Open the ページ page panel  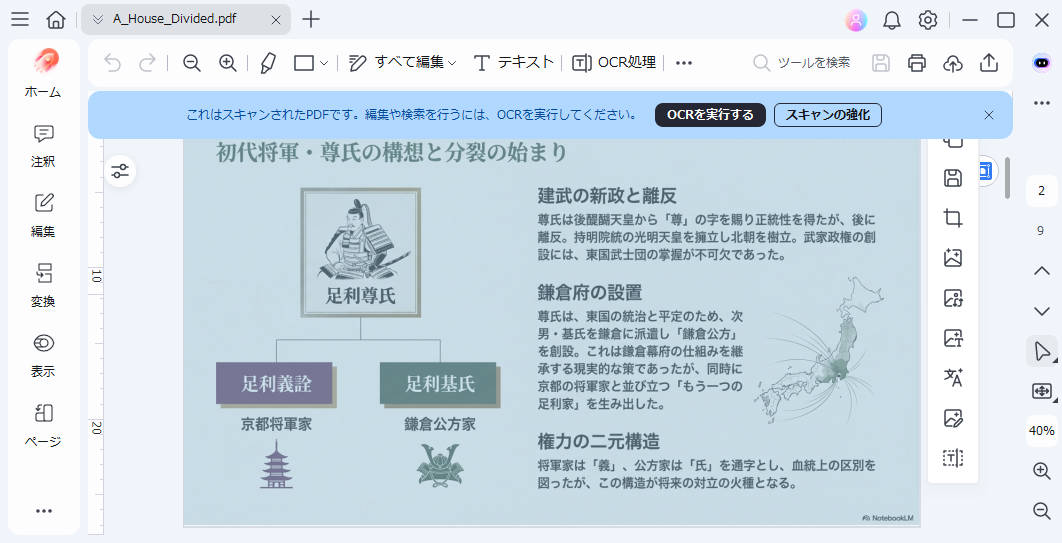pyautogui.click(x=43, y=425)
